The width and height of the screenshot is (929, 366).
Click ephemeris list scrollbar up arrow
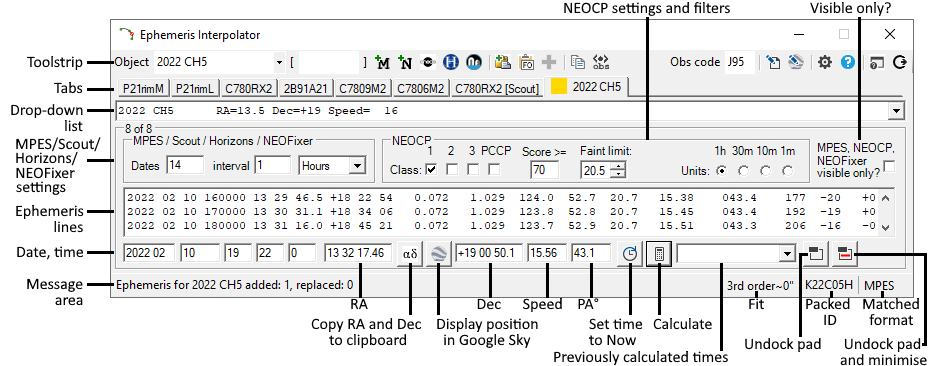[x=885, y=198]
